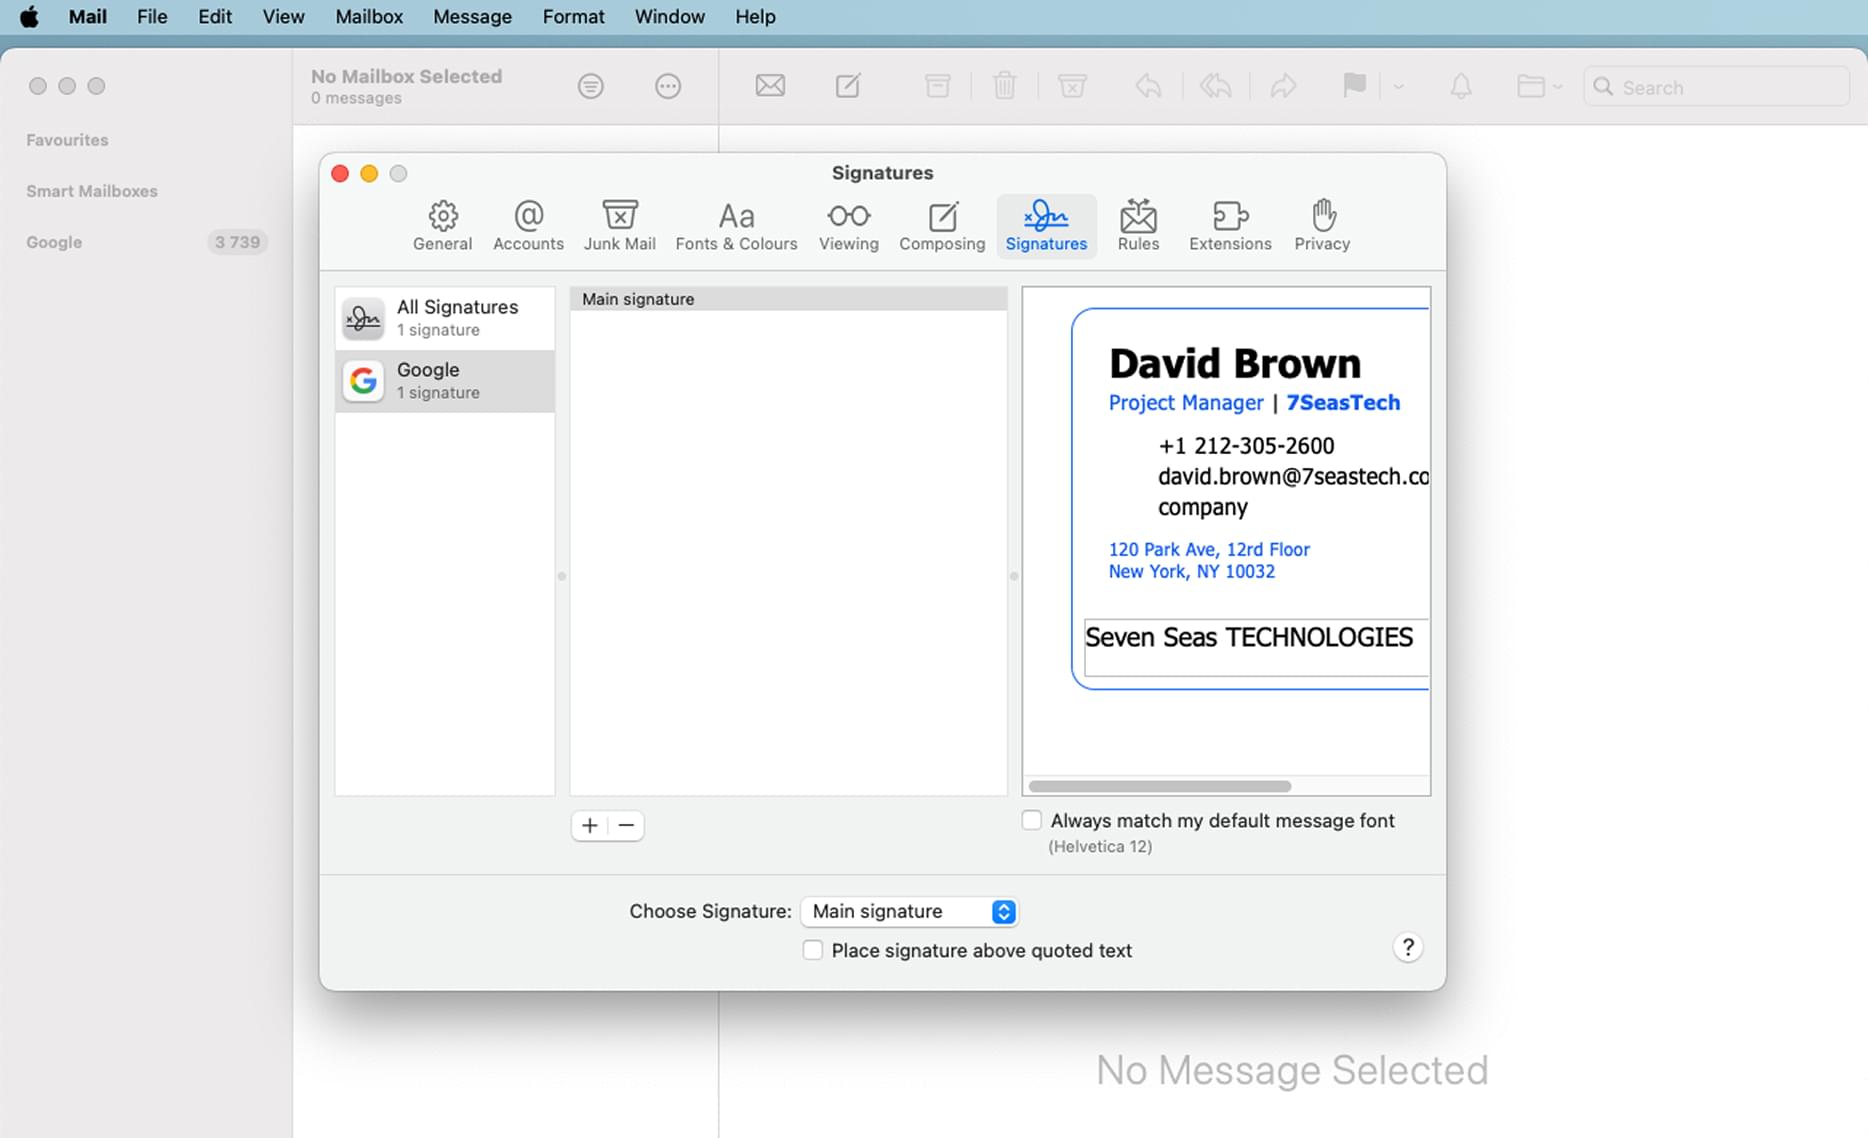This screenshot has width=1868, height=1138.
Task: Click the signature preview horizontal scrollbar
Action: [1160, 786]
